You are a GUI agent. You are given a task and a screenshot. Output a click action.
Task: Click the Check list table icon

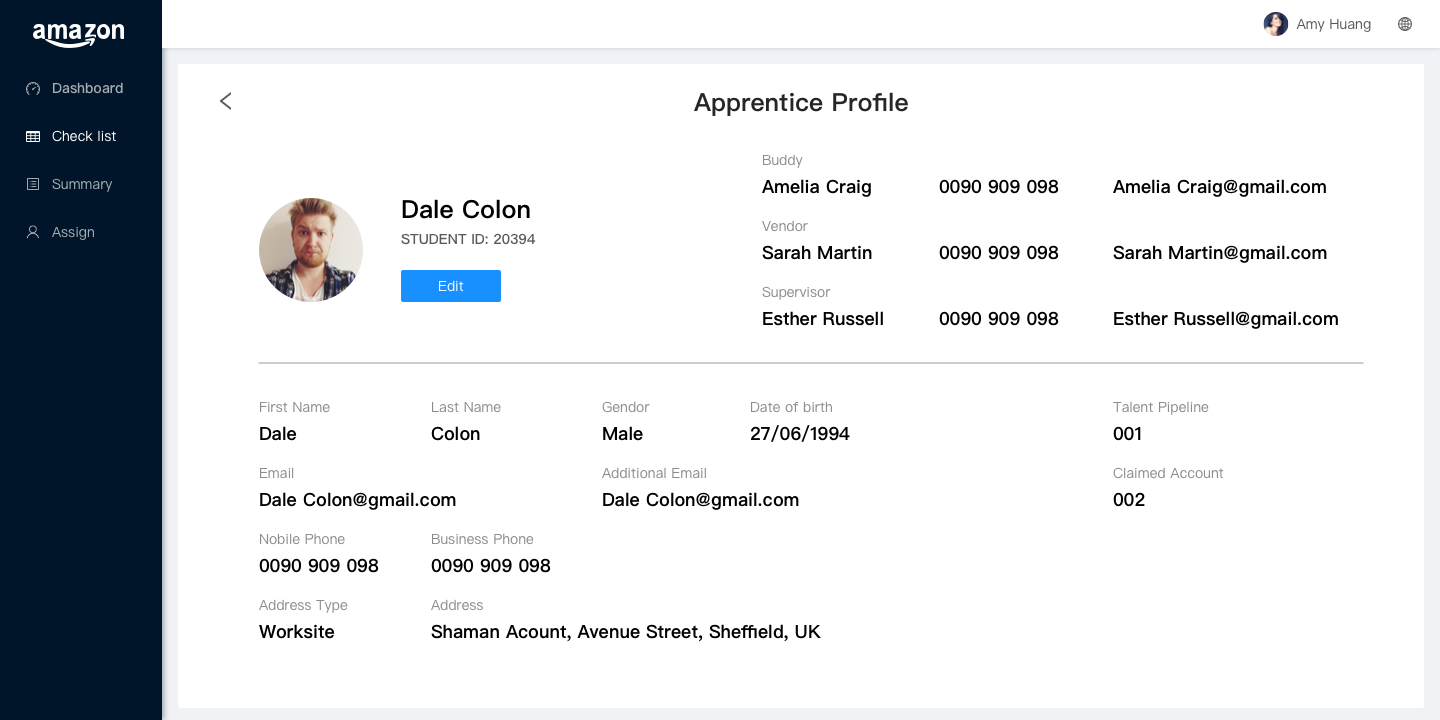[33, 136]
